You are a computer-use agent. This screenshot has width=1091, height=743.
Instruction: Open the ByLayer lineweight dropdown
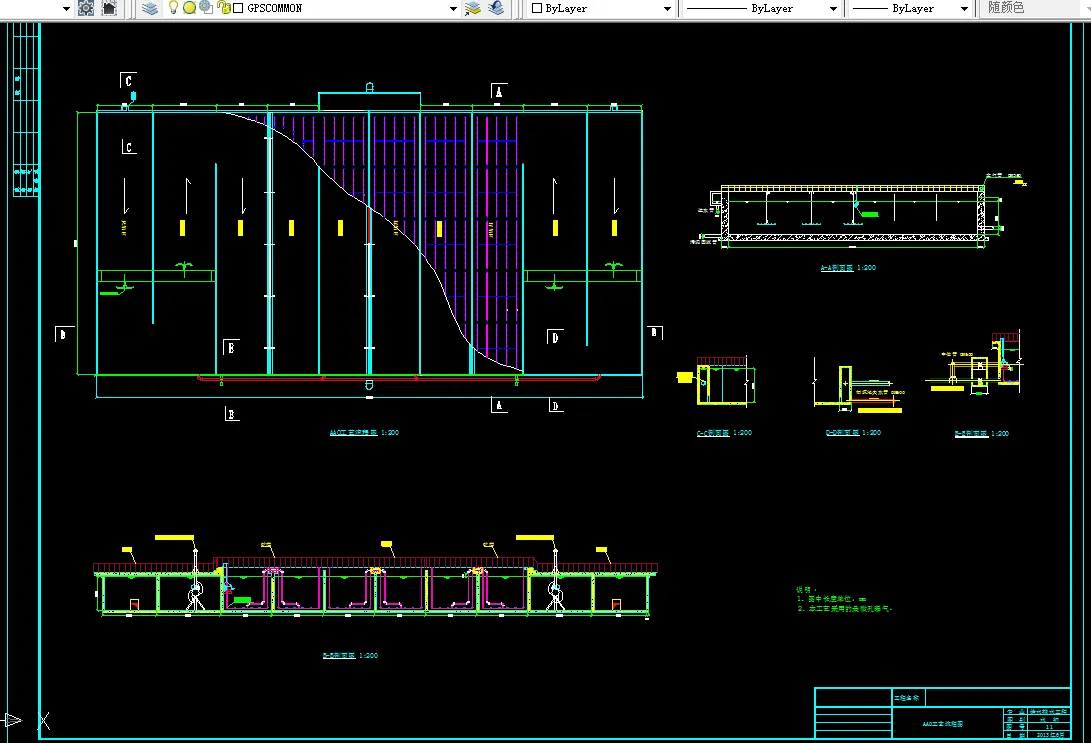964,9
